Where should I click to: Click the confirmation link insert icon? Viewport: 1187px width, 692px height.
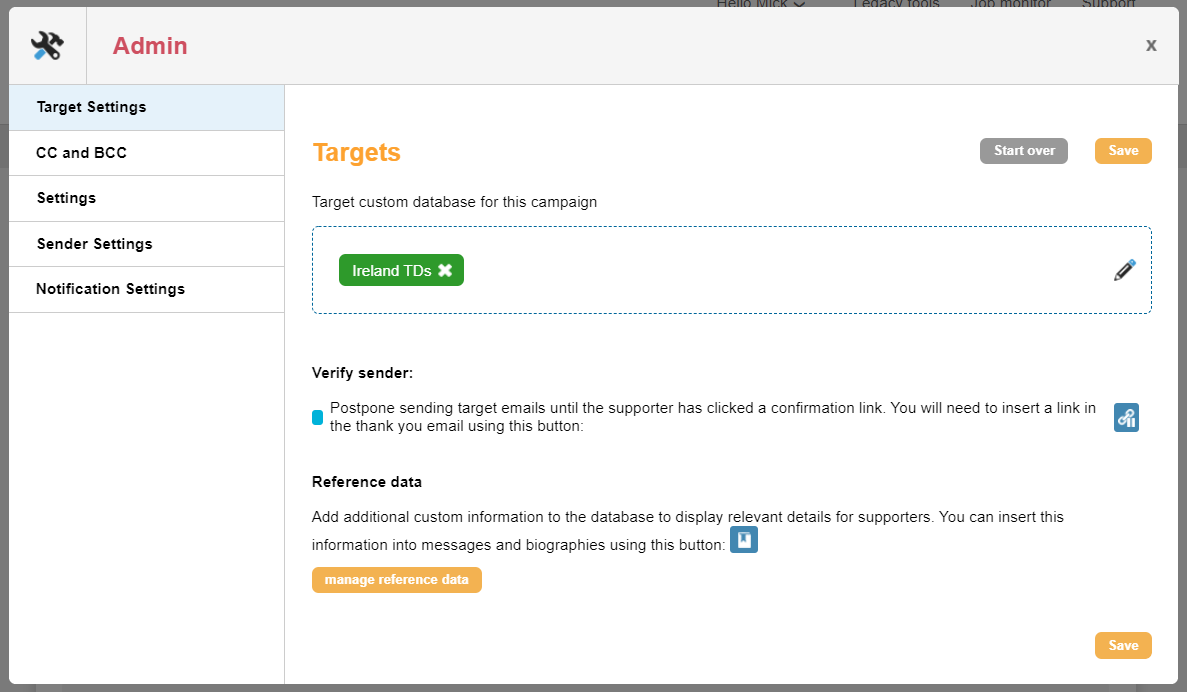tap(1126, 417)
